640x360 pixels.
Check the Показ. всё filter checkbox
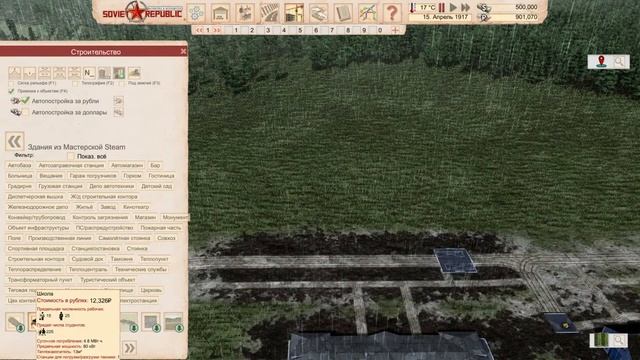coord(71,156)
